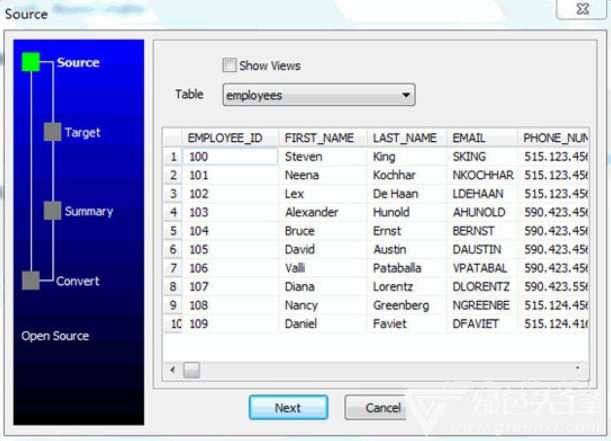
Task: Select the Target step label
Action: pyautogui.click(x=83, y=132)
